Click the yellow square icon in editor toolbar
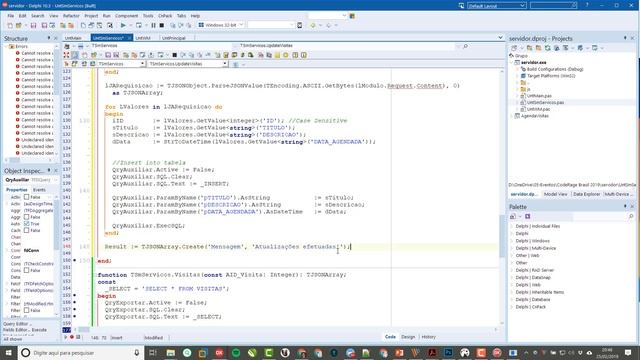The width and height of the screenshot is (640, 360). click(x=278, y=55)
